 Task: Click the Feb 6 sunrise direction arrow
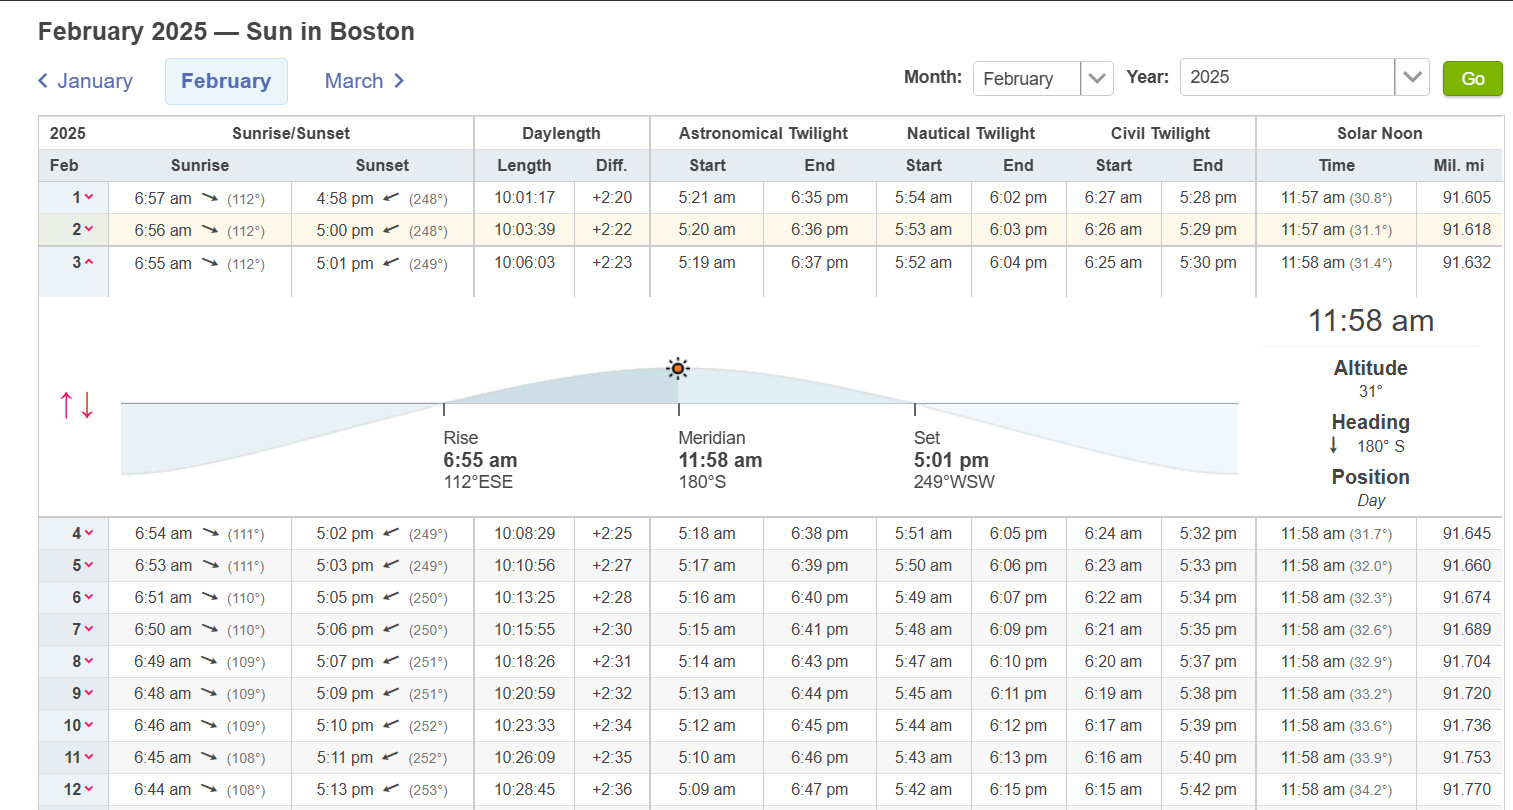[210, 598]
